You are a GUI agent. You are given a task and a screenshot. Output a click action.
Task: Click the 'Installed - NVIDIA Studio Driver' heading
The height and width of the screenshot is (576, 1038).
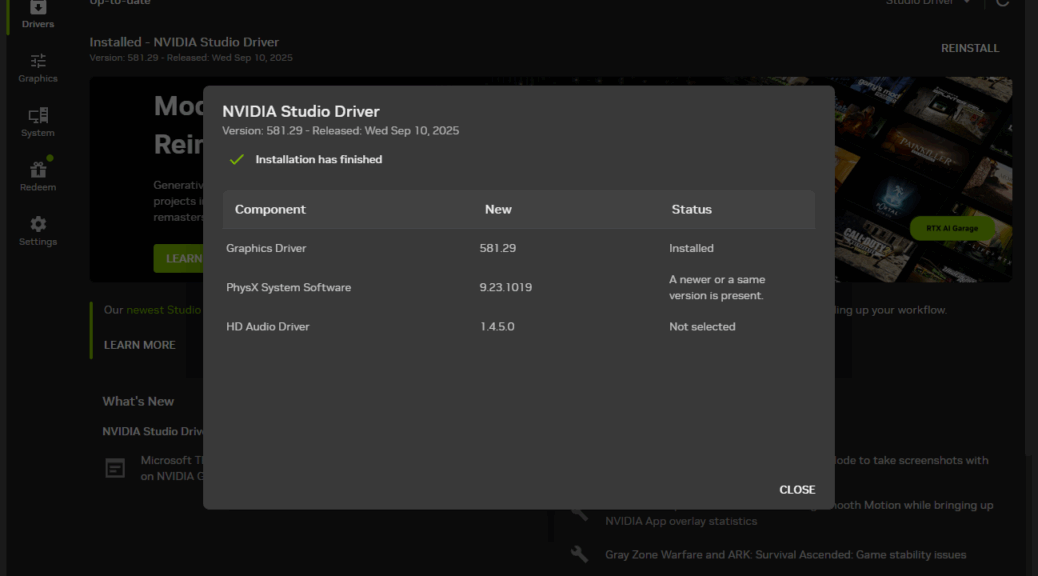tap(184, 42)
